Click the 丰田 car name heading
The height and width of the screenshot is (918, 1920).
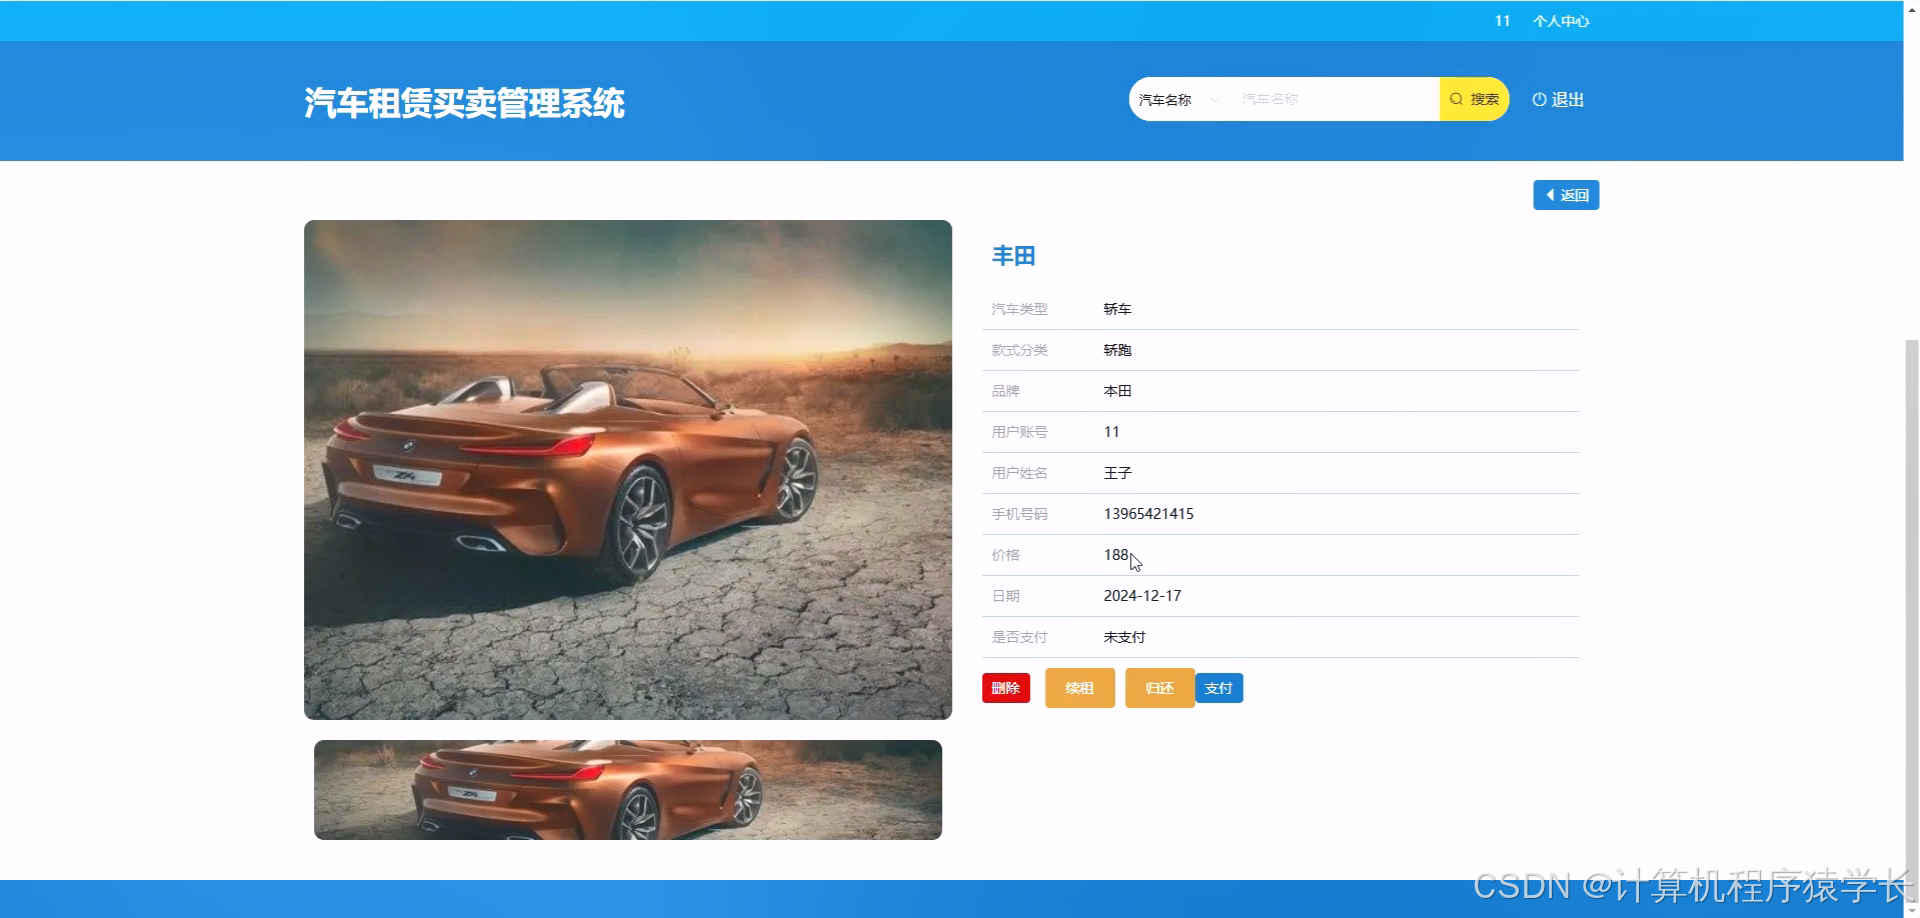coord(1014,256)
